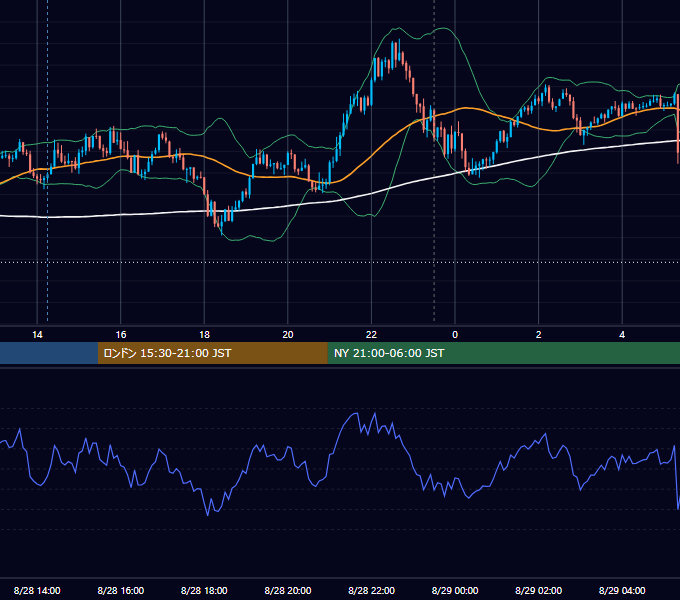Click the ロンドン 15:30-21:00 JST session bar
Screen dimensions: 680x600
pos(212,353)
